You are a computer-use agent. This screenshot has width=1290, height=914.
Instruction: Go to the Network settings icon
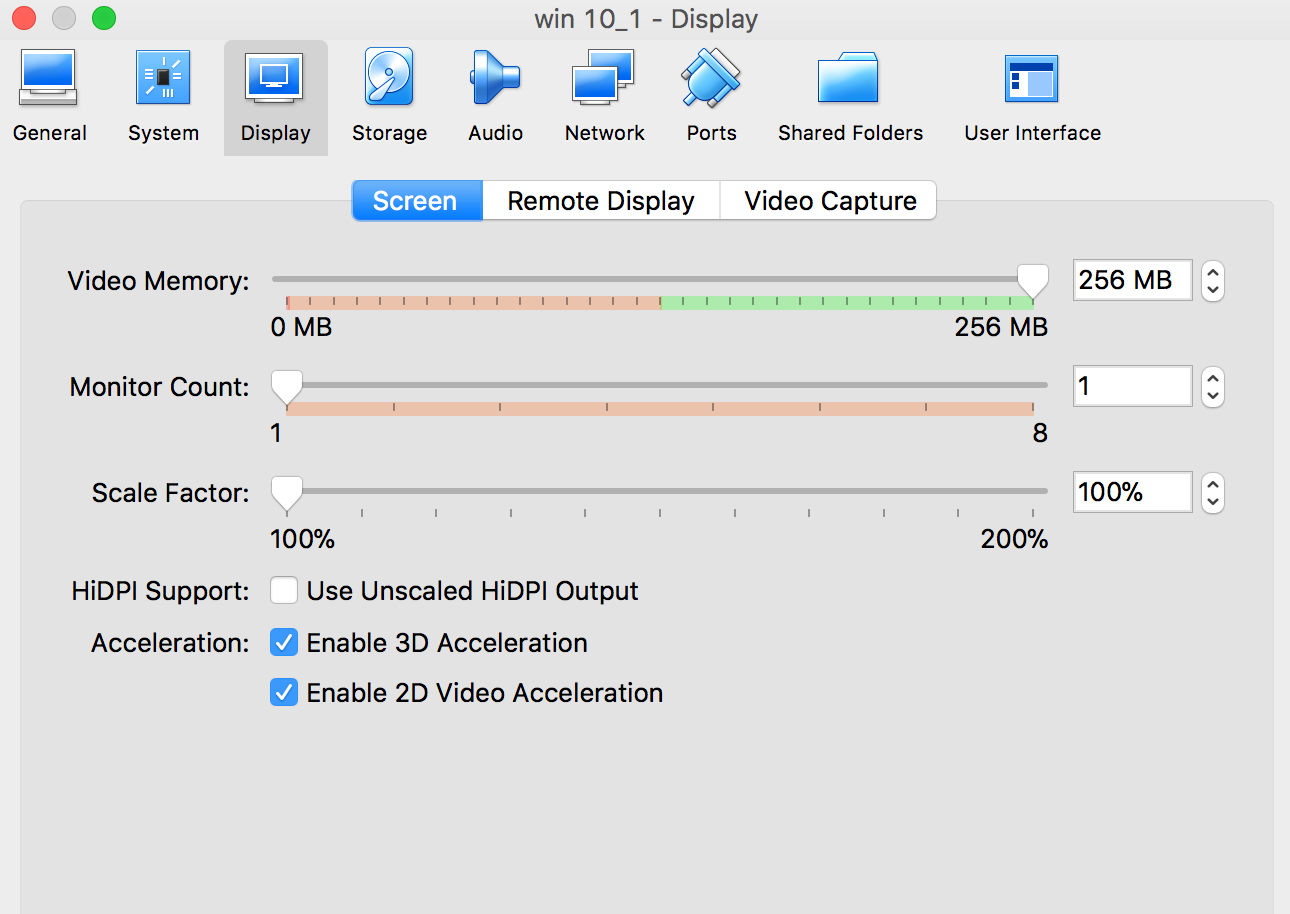pos(604,81)
